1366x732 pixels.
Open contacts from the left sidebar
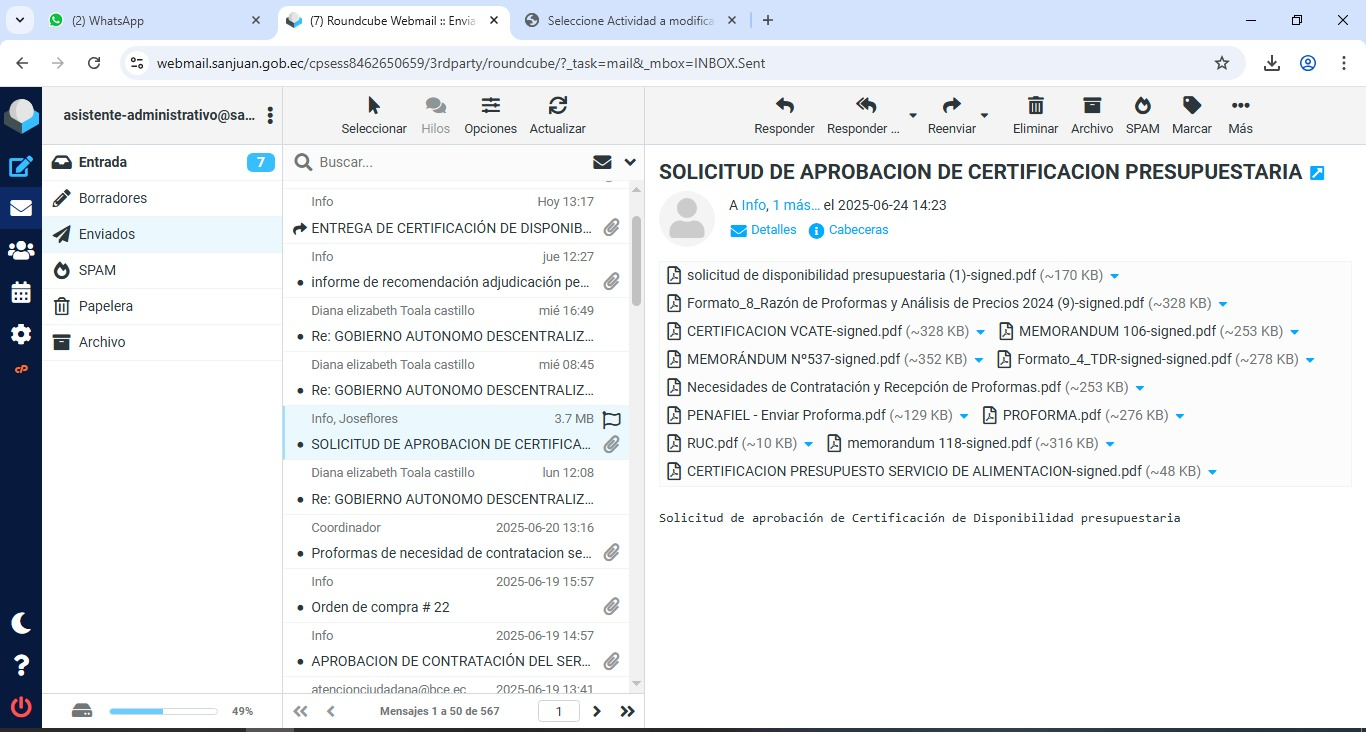click(20, 251)
